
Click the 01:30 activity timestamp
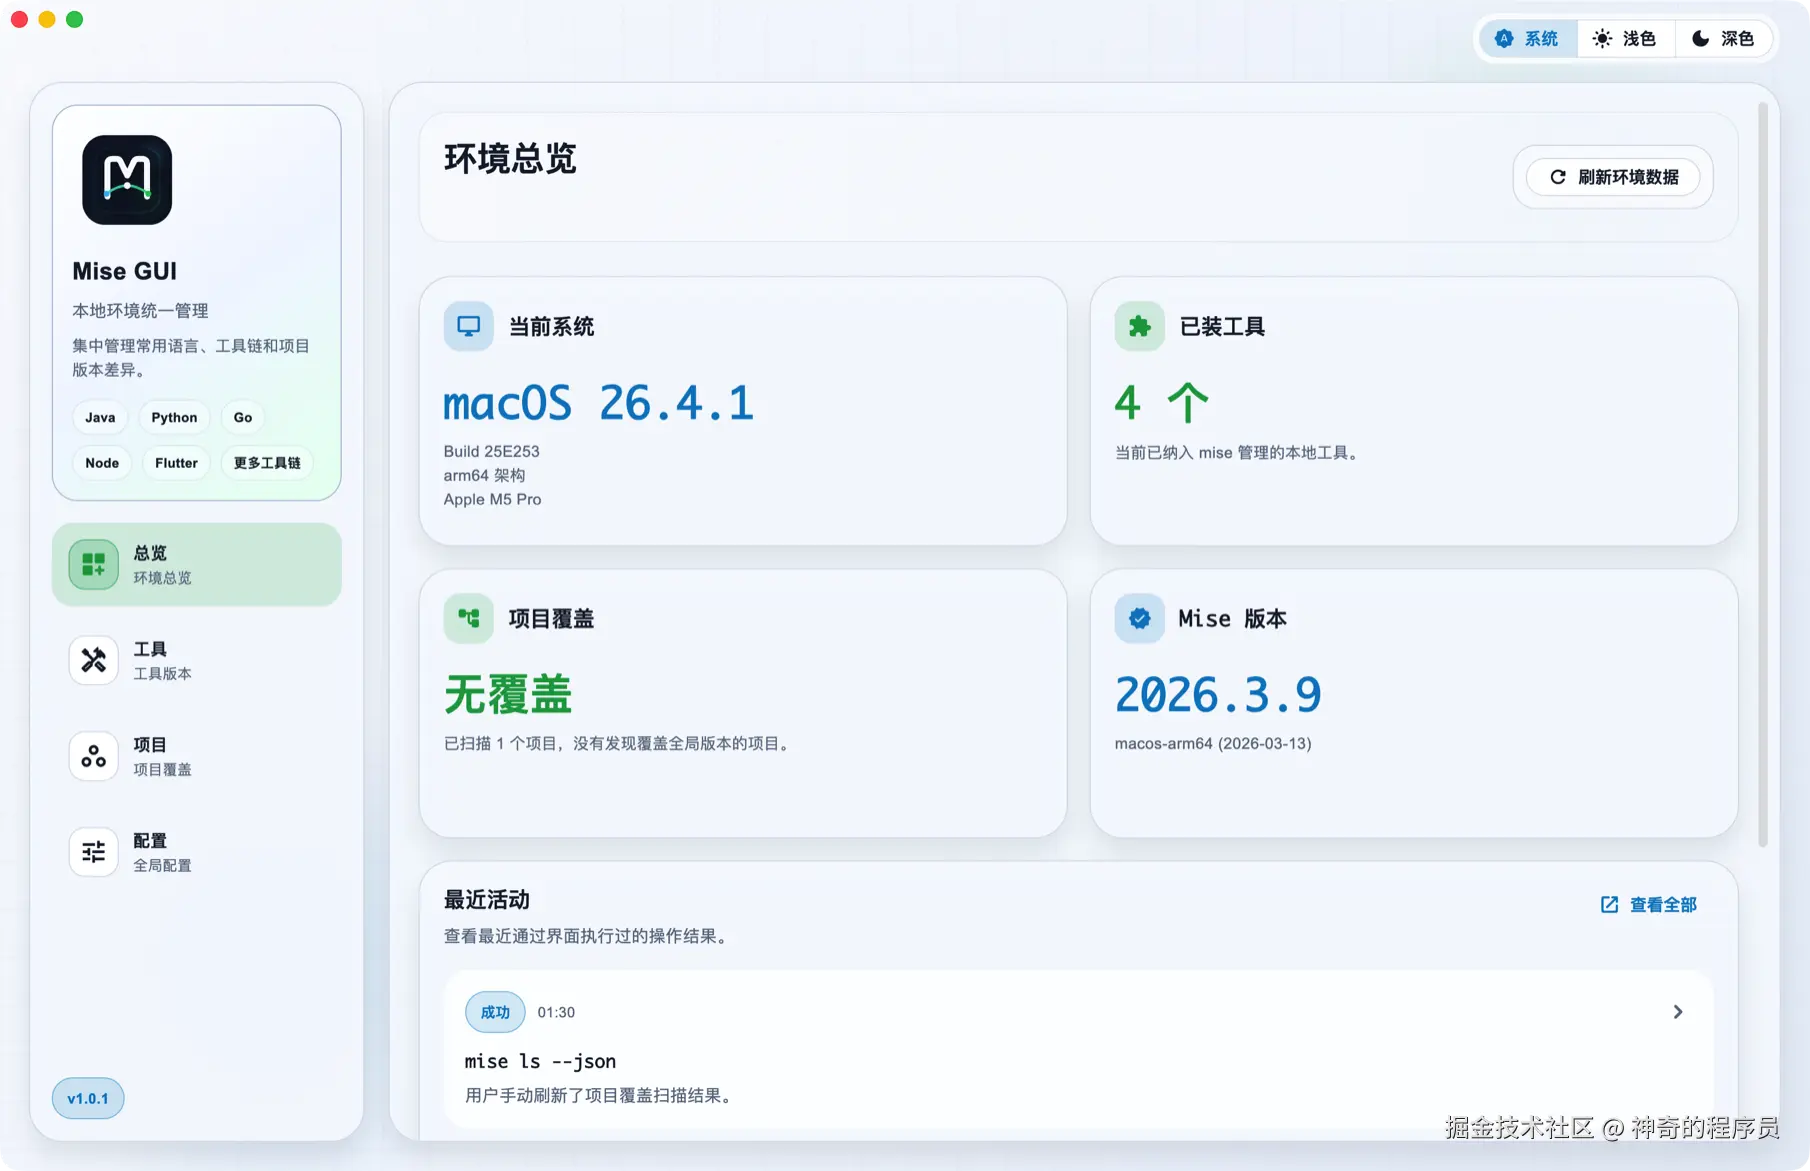point(556,1012)
